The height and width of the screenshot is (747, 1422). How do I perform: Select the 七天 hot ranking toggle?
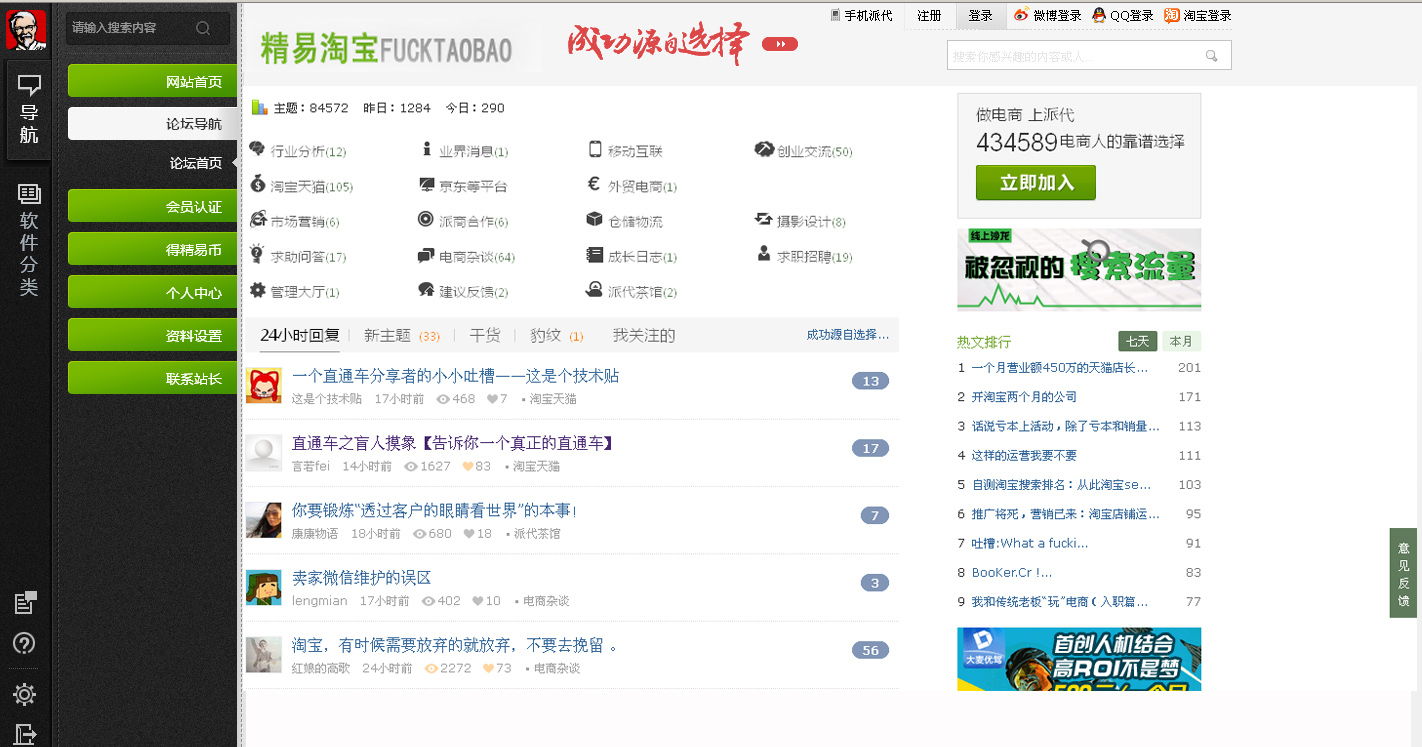point(1137,341)
